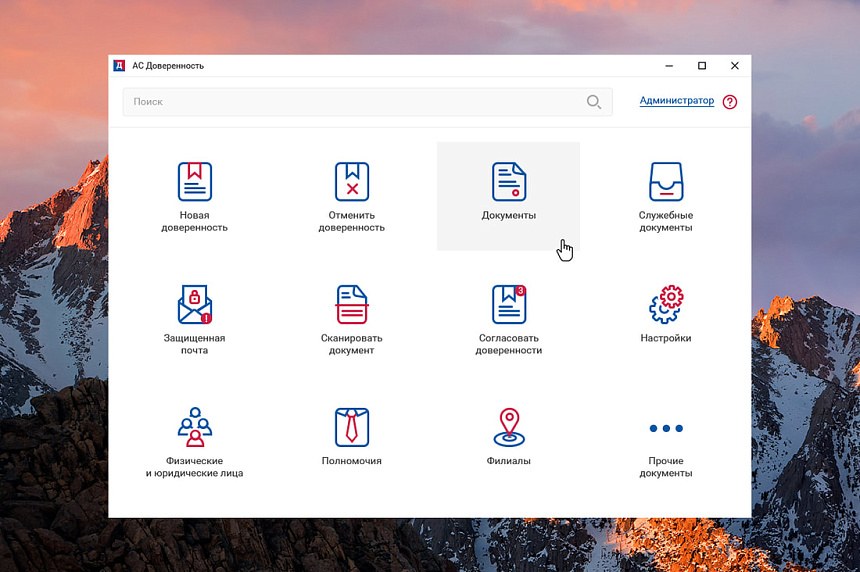Open the Документы icon
Viewport: 860px width, 572px height.
click(x=509, y=182)
